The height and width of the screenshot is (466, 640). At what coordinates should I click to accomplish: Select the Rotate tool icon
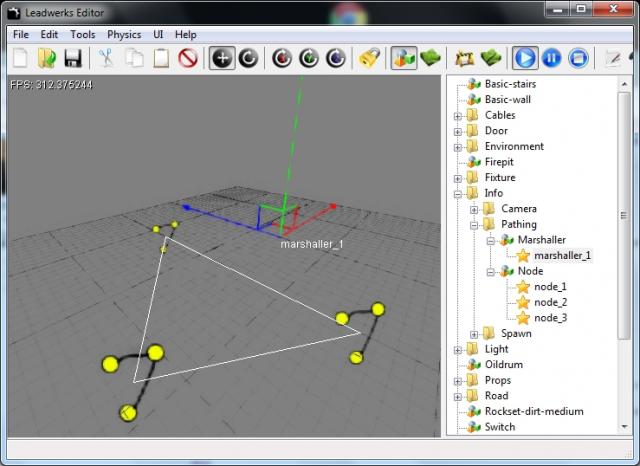click(248, 58)
